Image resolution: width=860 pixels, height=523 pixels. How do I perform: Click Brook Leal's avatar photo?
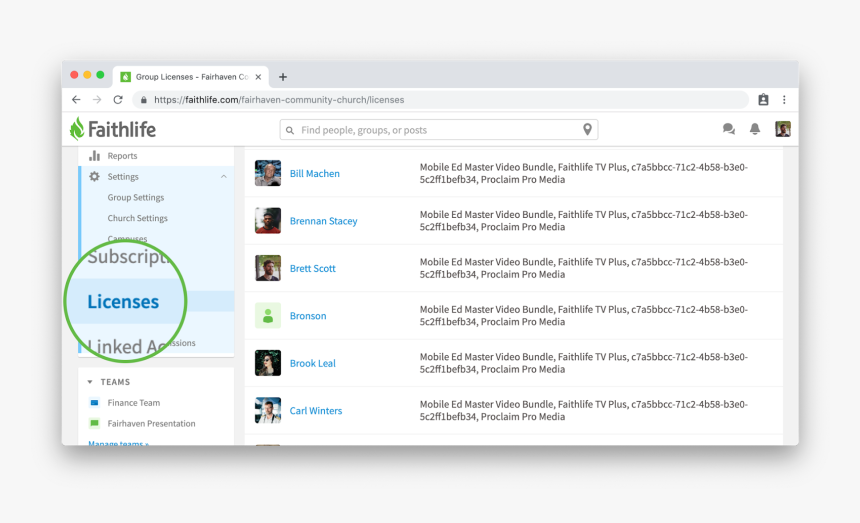[268, 363]
